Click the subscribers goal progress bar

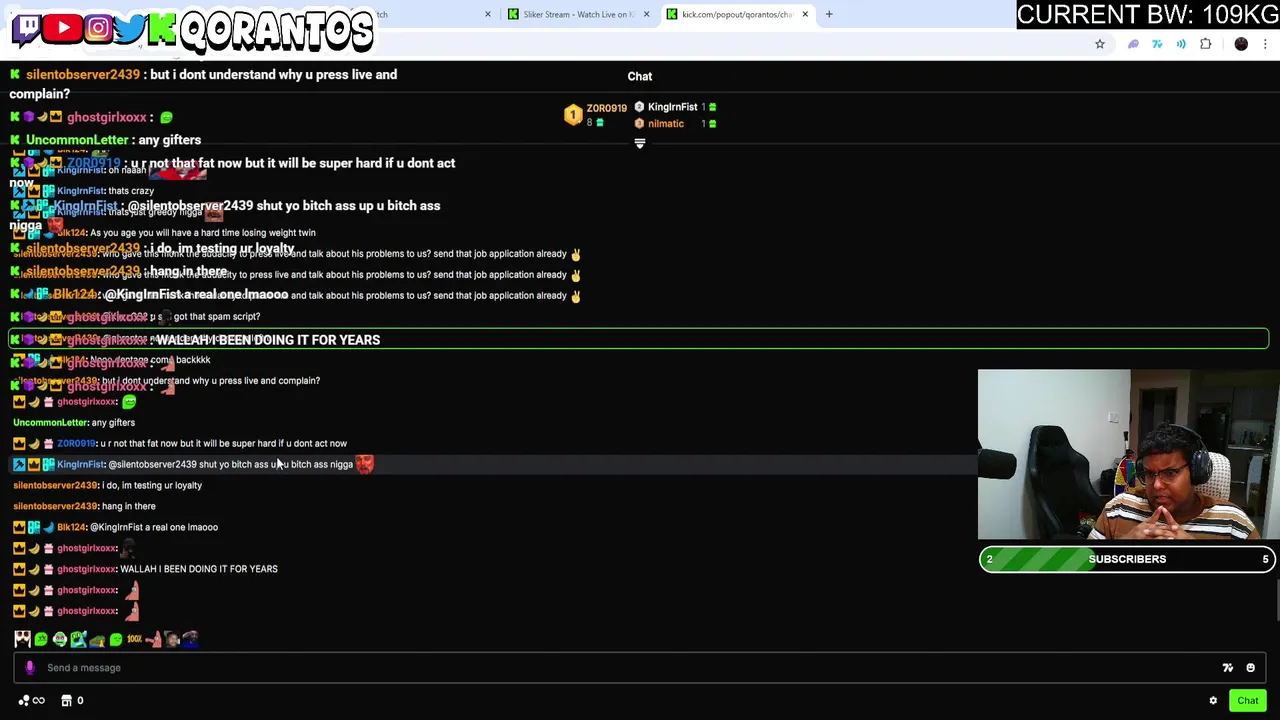point(1127,559)
